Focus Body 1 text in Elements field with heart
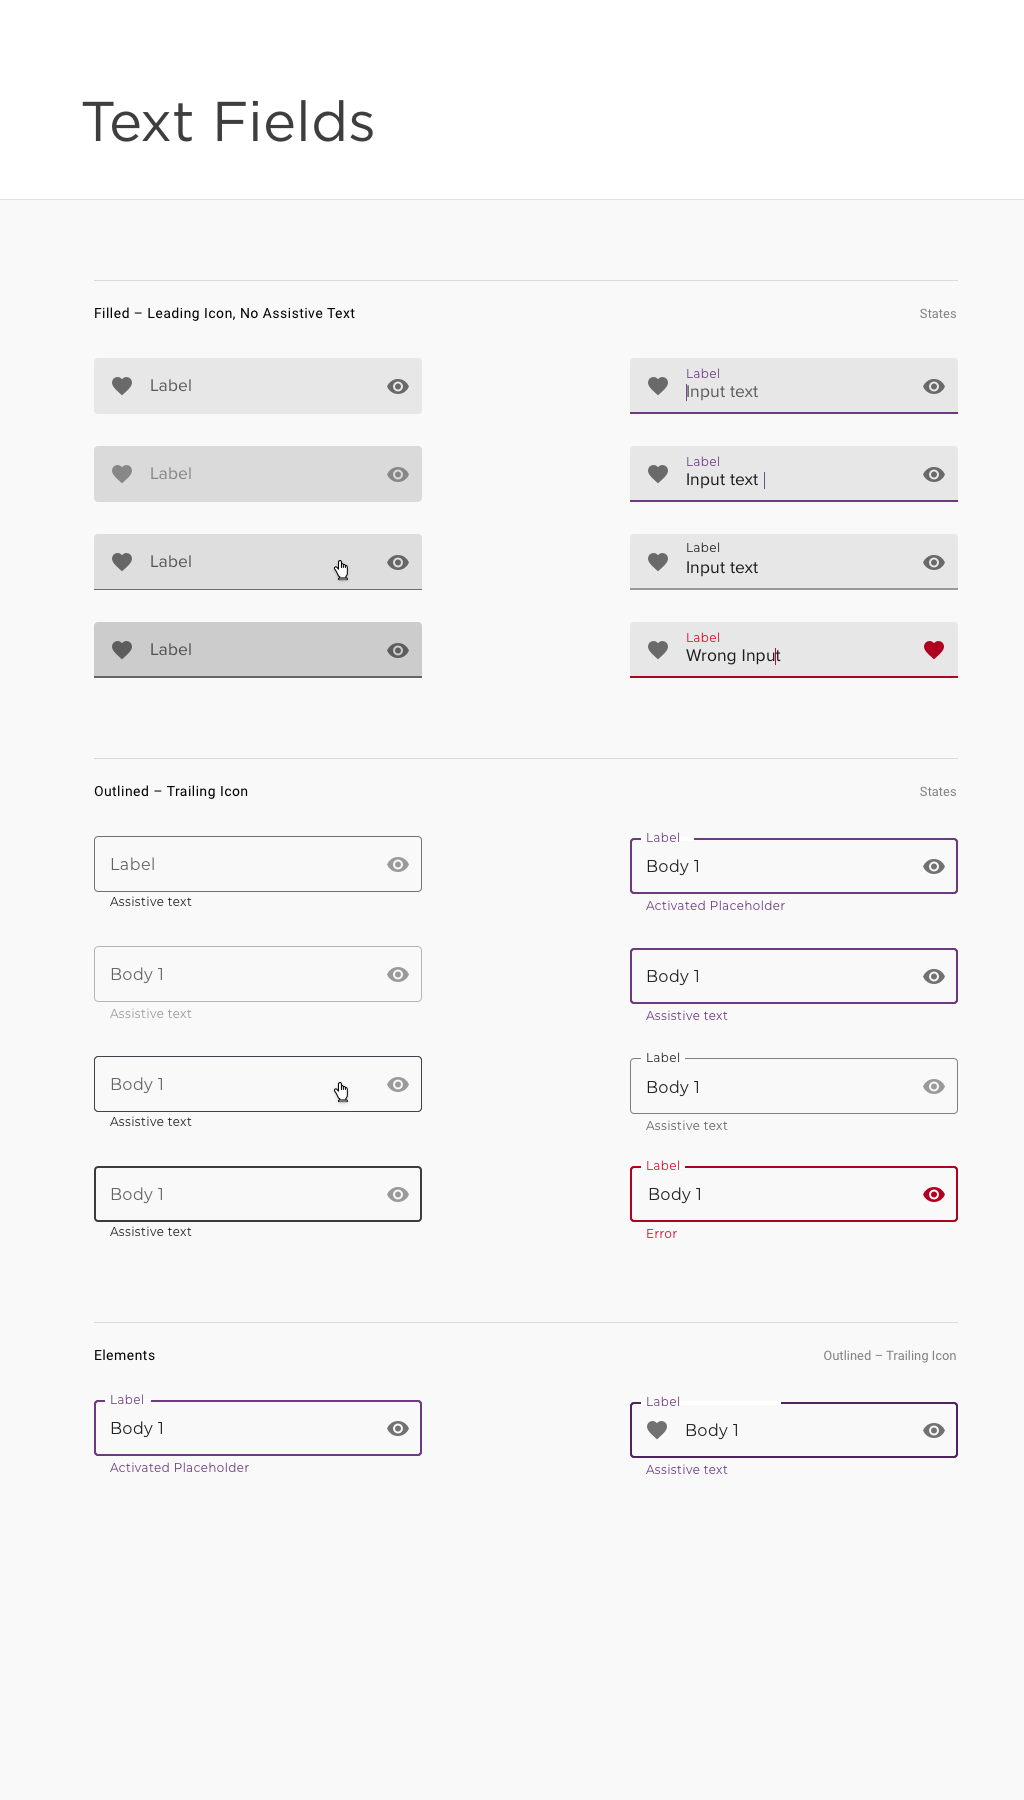The height and width of the screenshot is (1800, 1024). click(x=712, y=1430)
